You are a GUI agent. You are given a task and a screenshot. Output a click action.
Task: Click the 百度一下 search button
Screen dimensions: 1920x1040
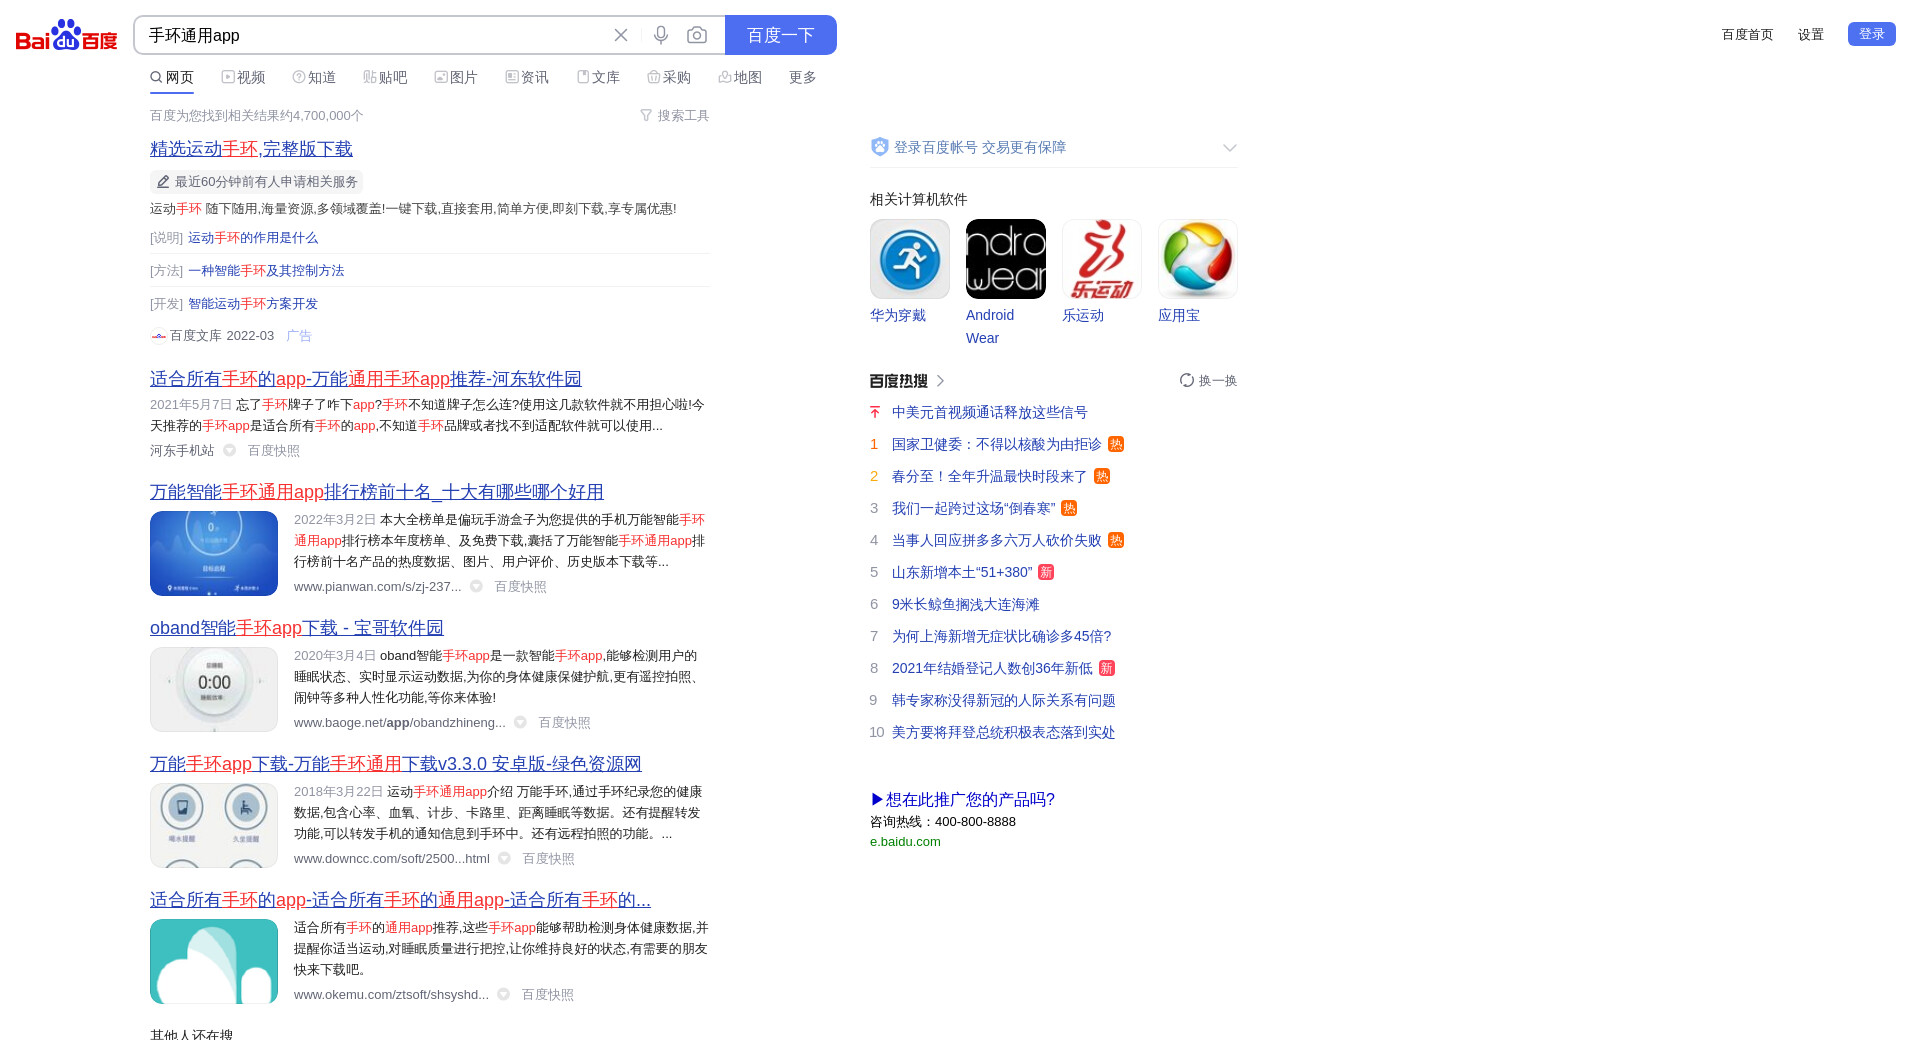(780, 35)
